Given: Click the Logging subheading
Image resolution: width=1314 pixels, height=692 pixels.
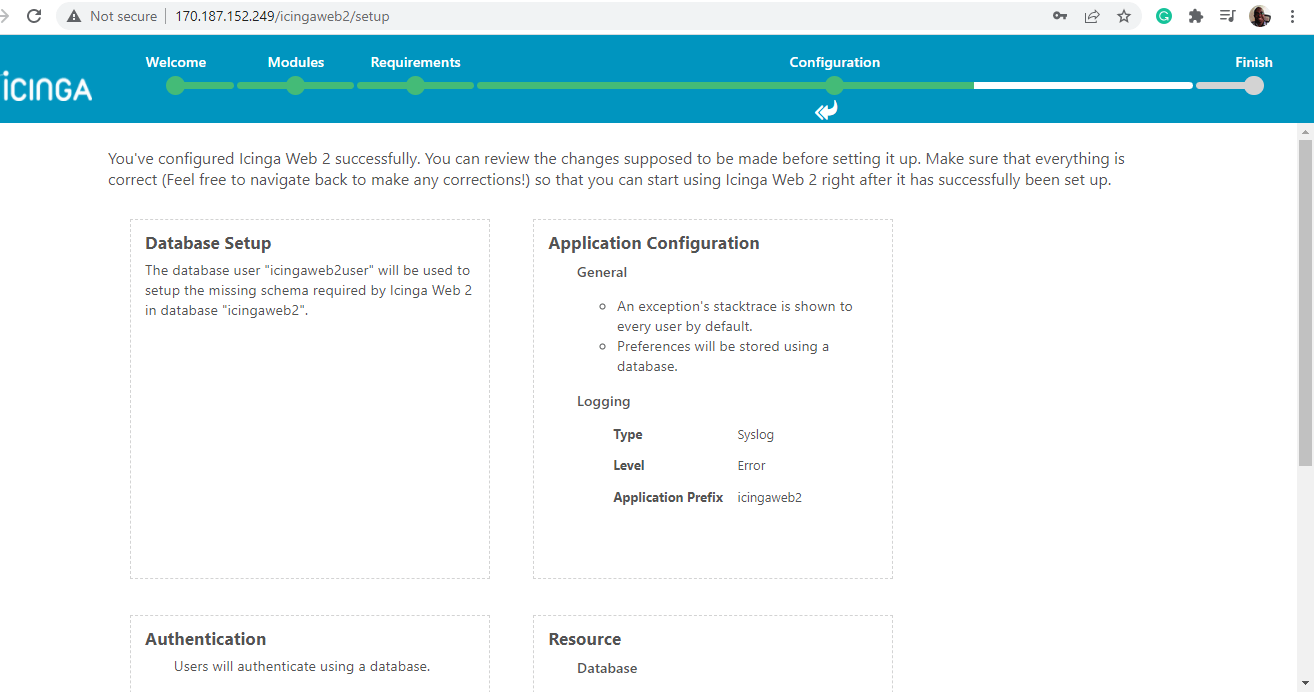Looking at the screenshot, I should 604,402.
